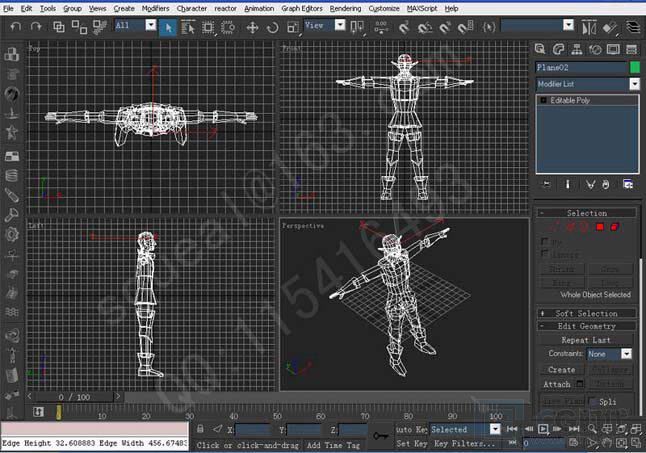This screenshot has height=453, width=646.
Task: Choose the Select and Scale tool
Action: [293, 28]
